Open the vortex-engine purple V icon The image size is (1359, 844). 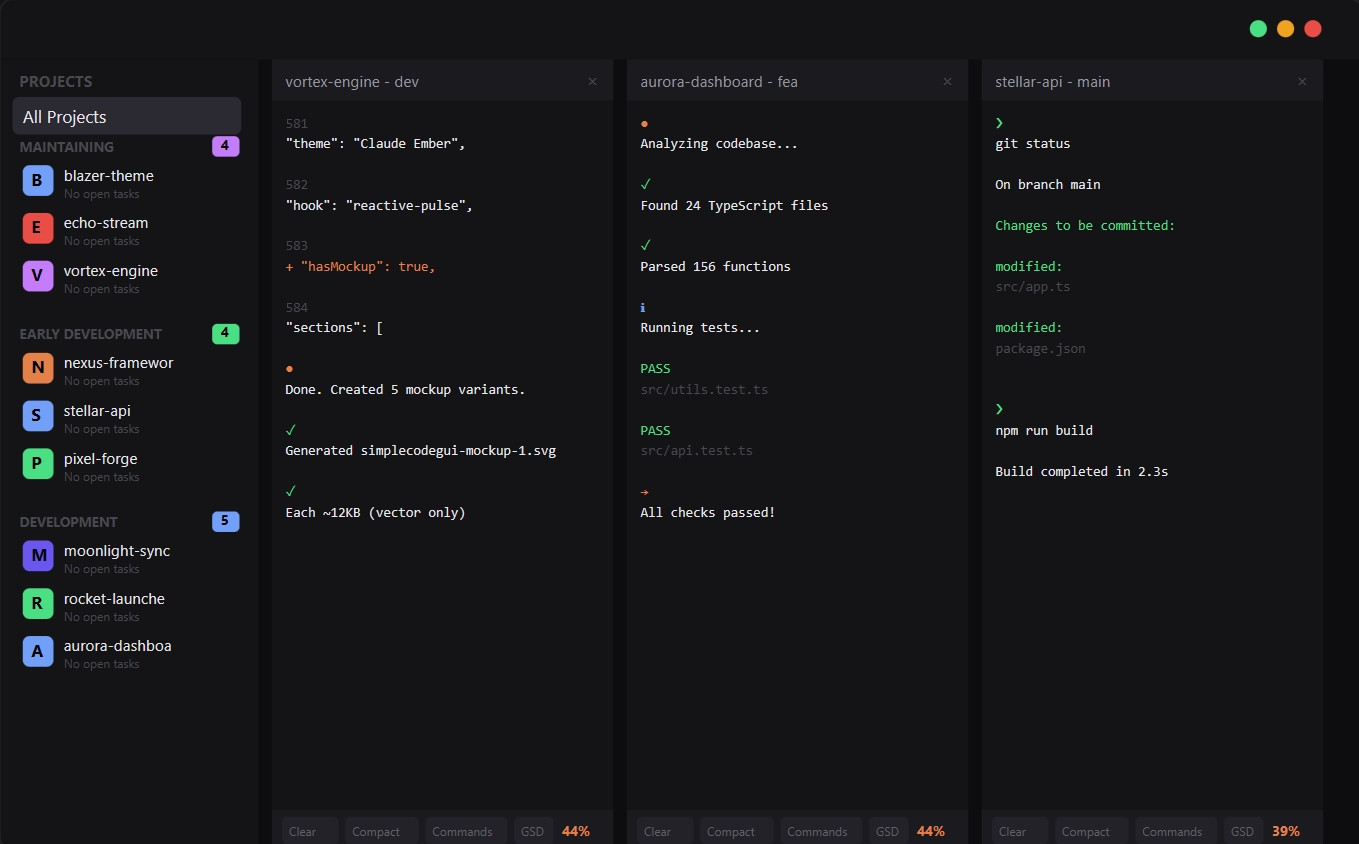[x=37, y=276]
